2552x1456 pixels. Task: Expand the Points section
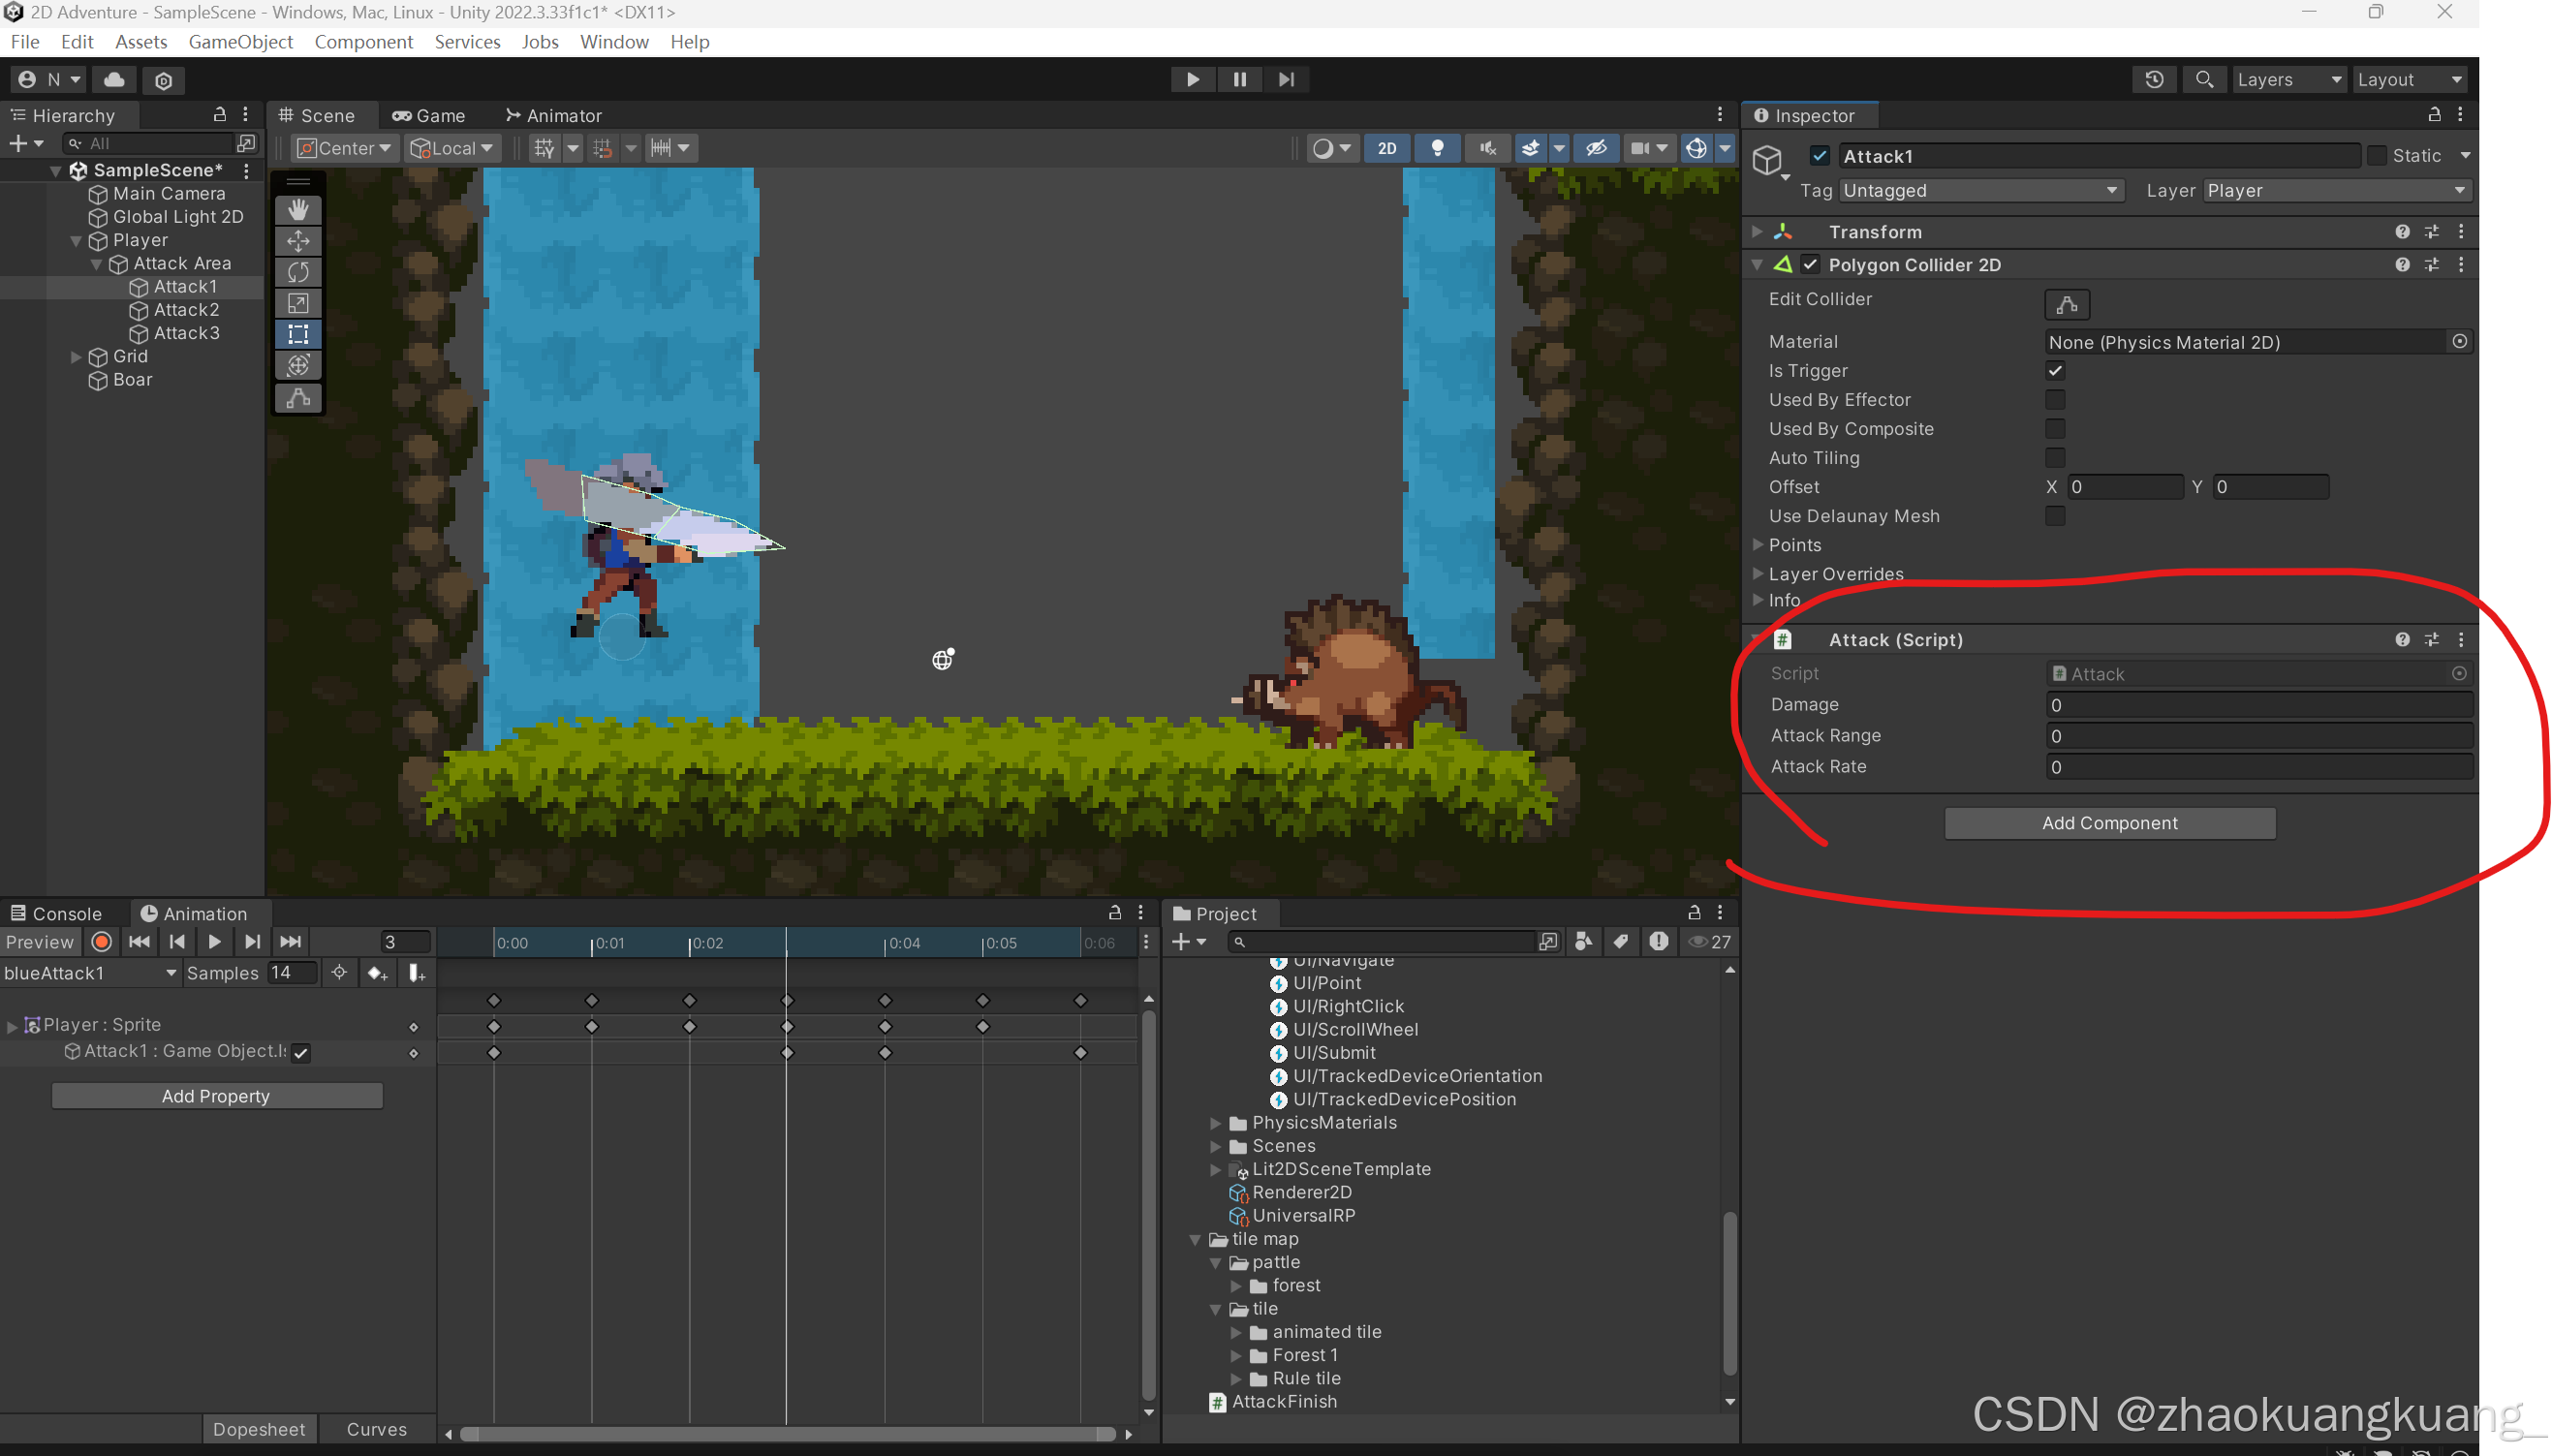pos(1758,545)
